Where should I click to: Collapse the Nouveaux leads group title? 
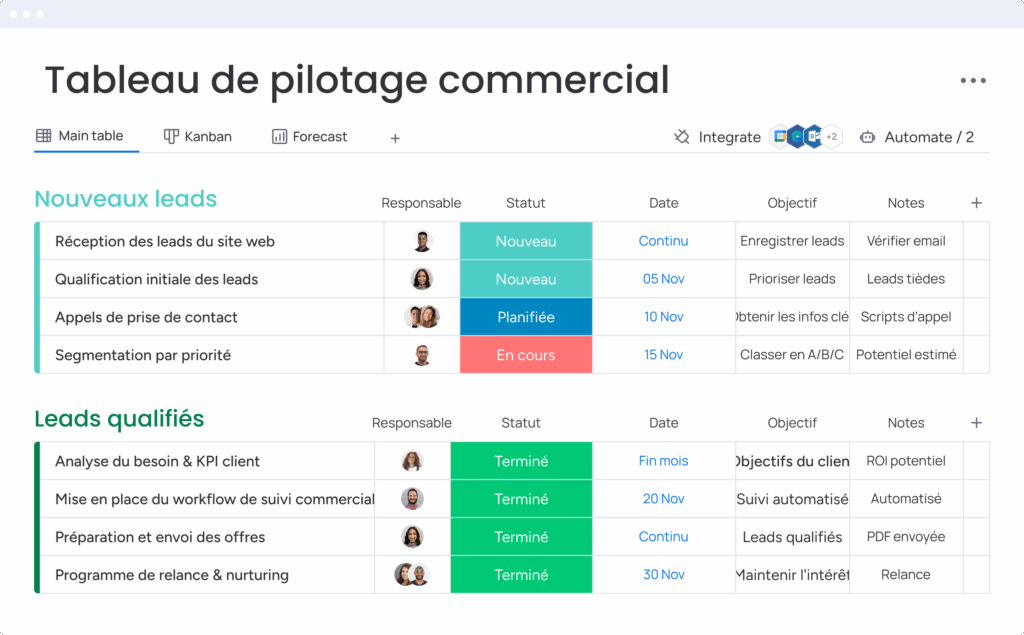tap(125, 199)
